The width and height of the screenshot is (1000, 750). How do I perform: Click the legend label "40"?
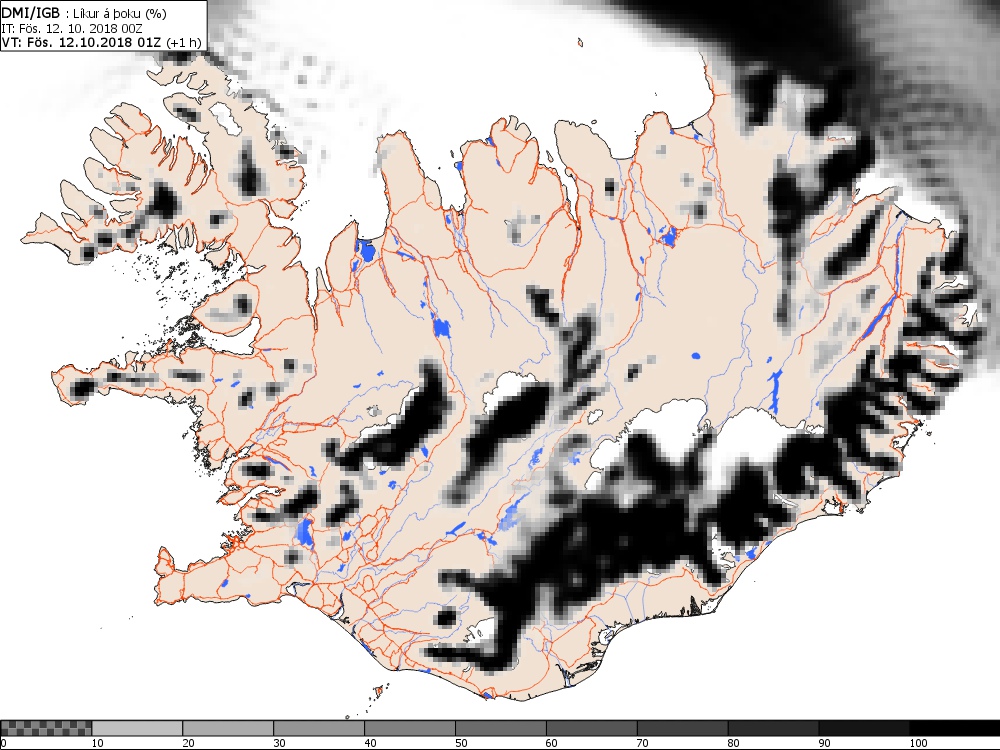[x=370, y=743]
